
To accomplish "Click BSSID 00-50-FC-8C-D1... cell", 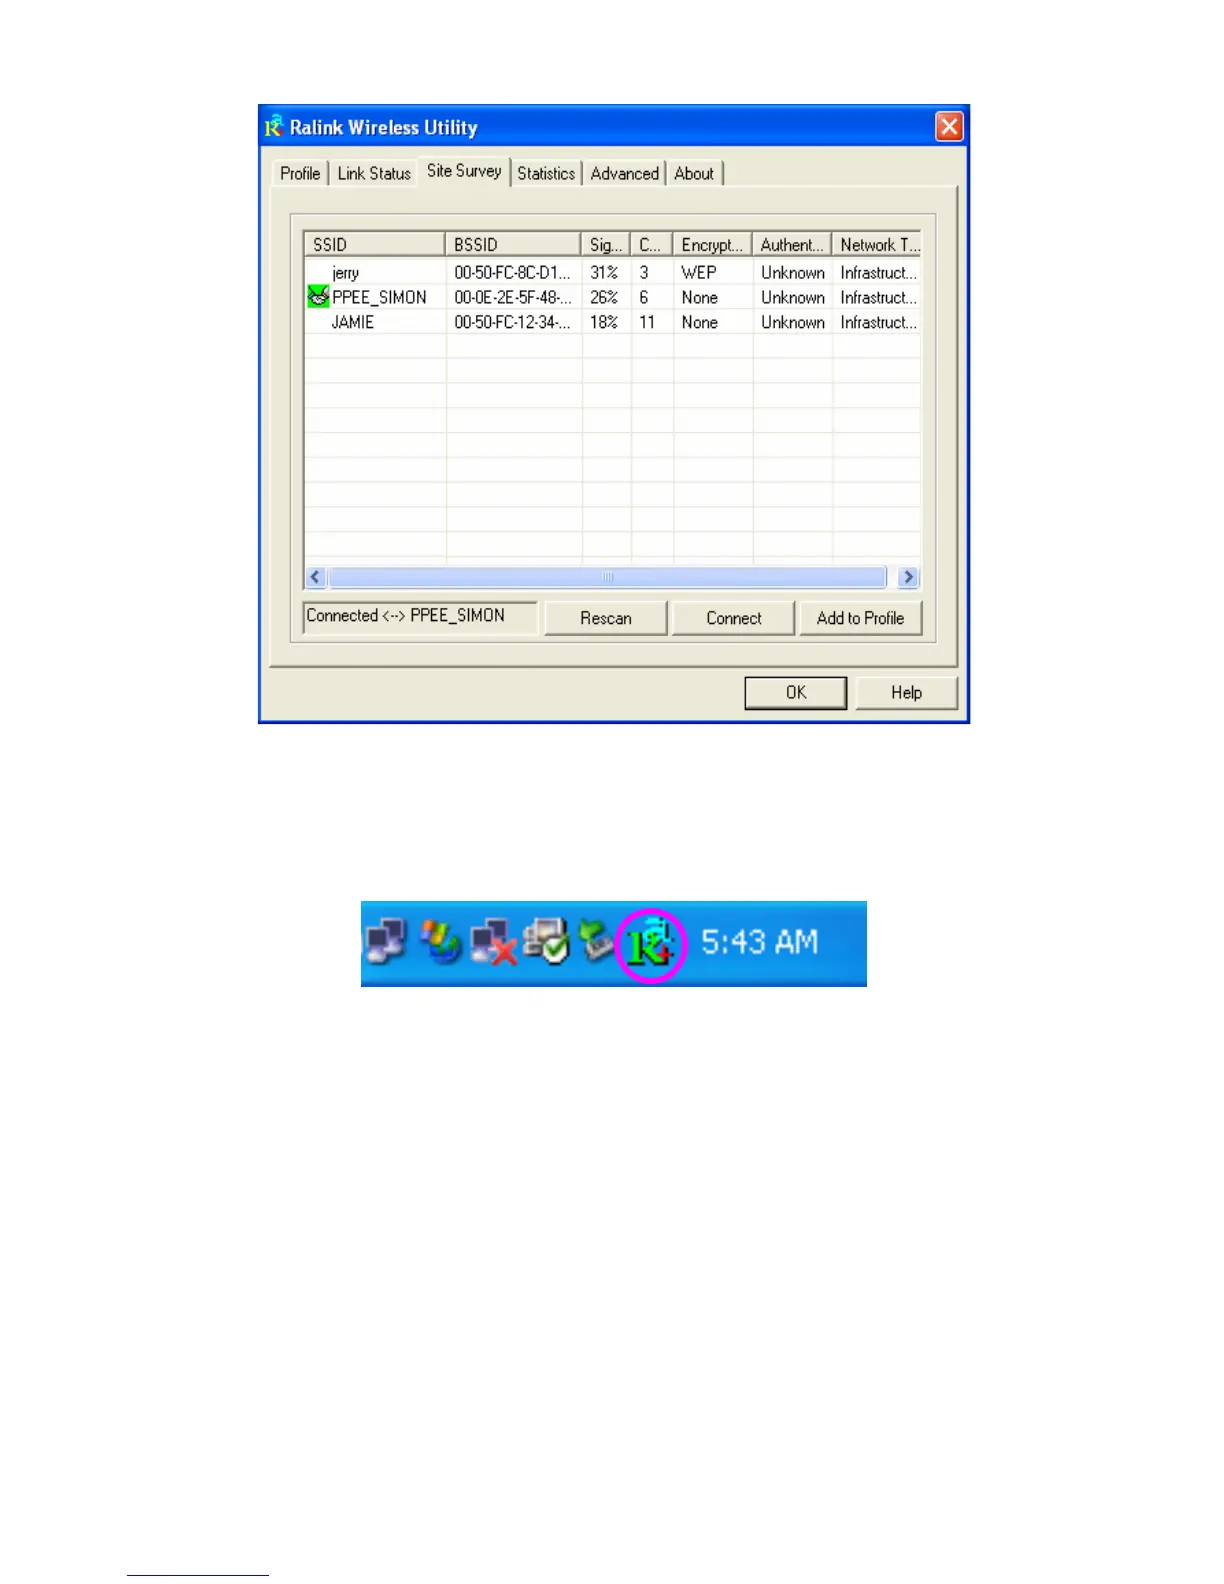I will pos(513,272).
